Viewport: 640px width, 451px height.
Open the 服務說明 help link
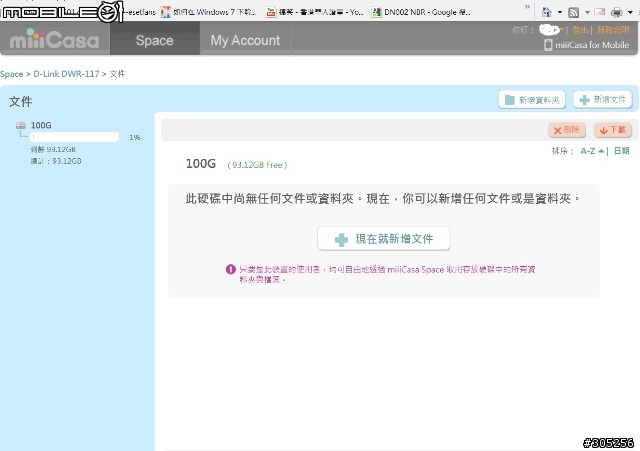coord(612,30)
